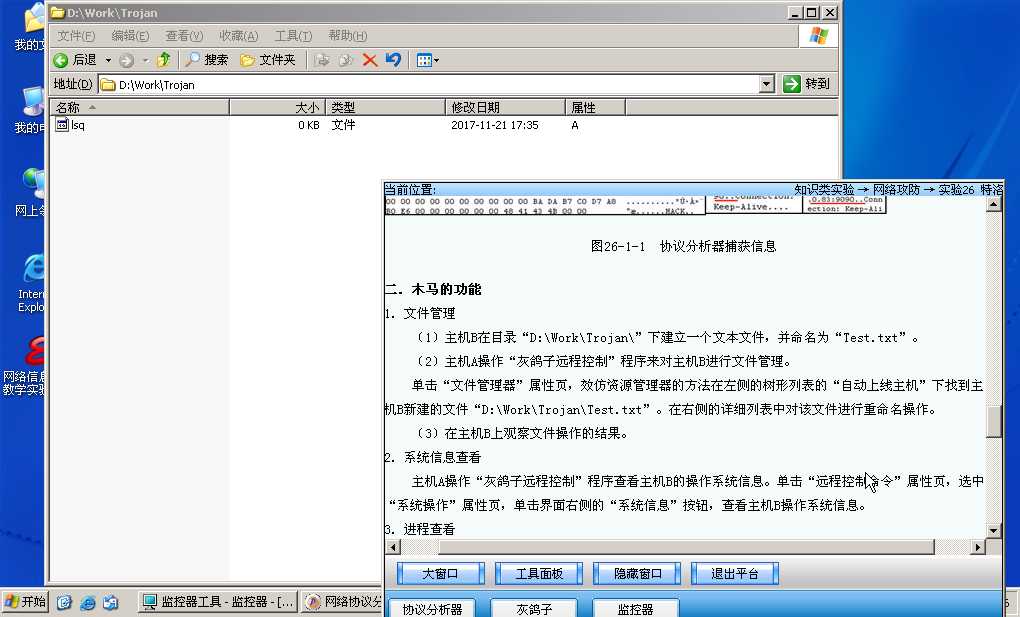Switch to the 协议分析器 tab
The height and width of the screenshot is (617, 1020).
pos(432,609)
